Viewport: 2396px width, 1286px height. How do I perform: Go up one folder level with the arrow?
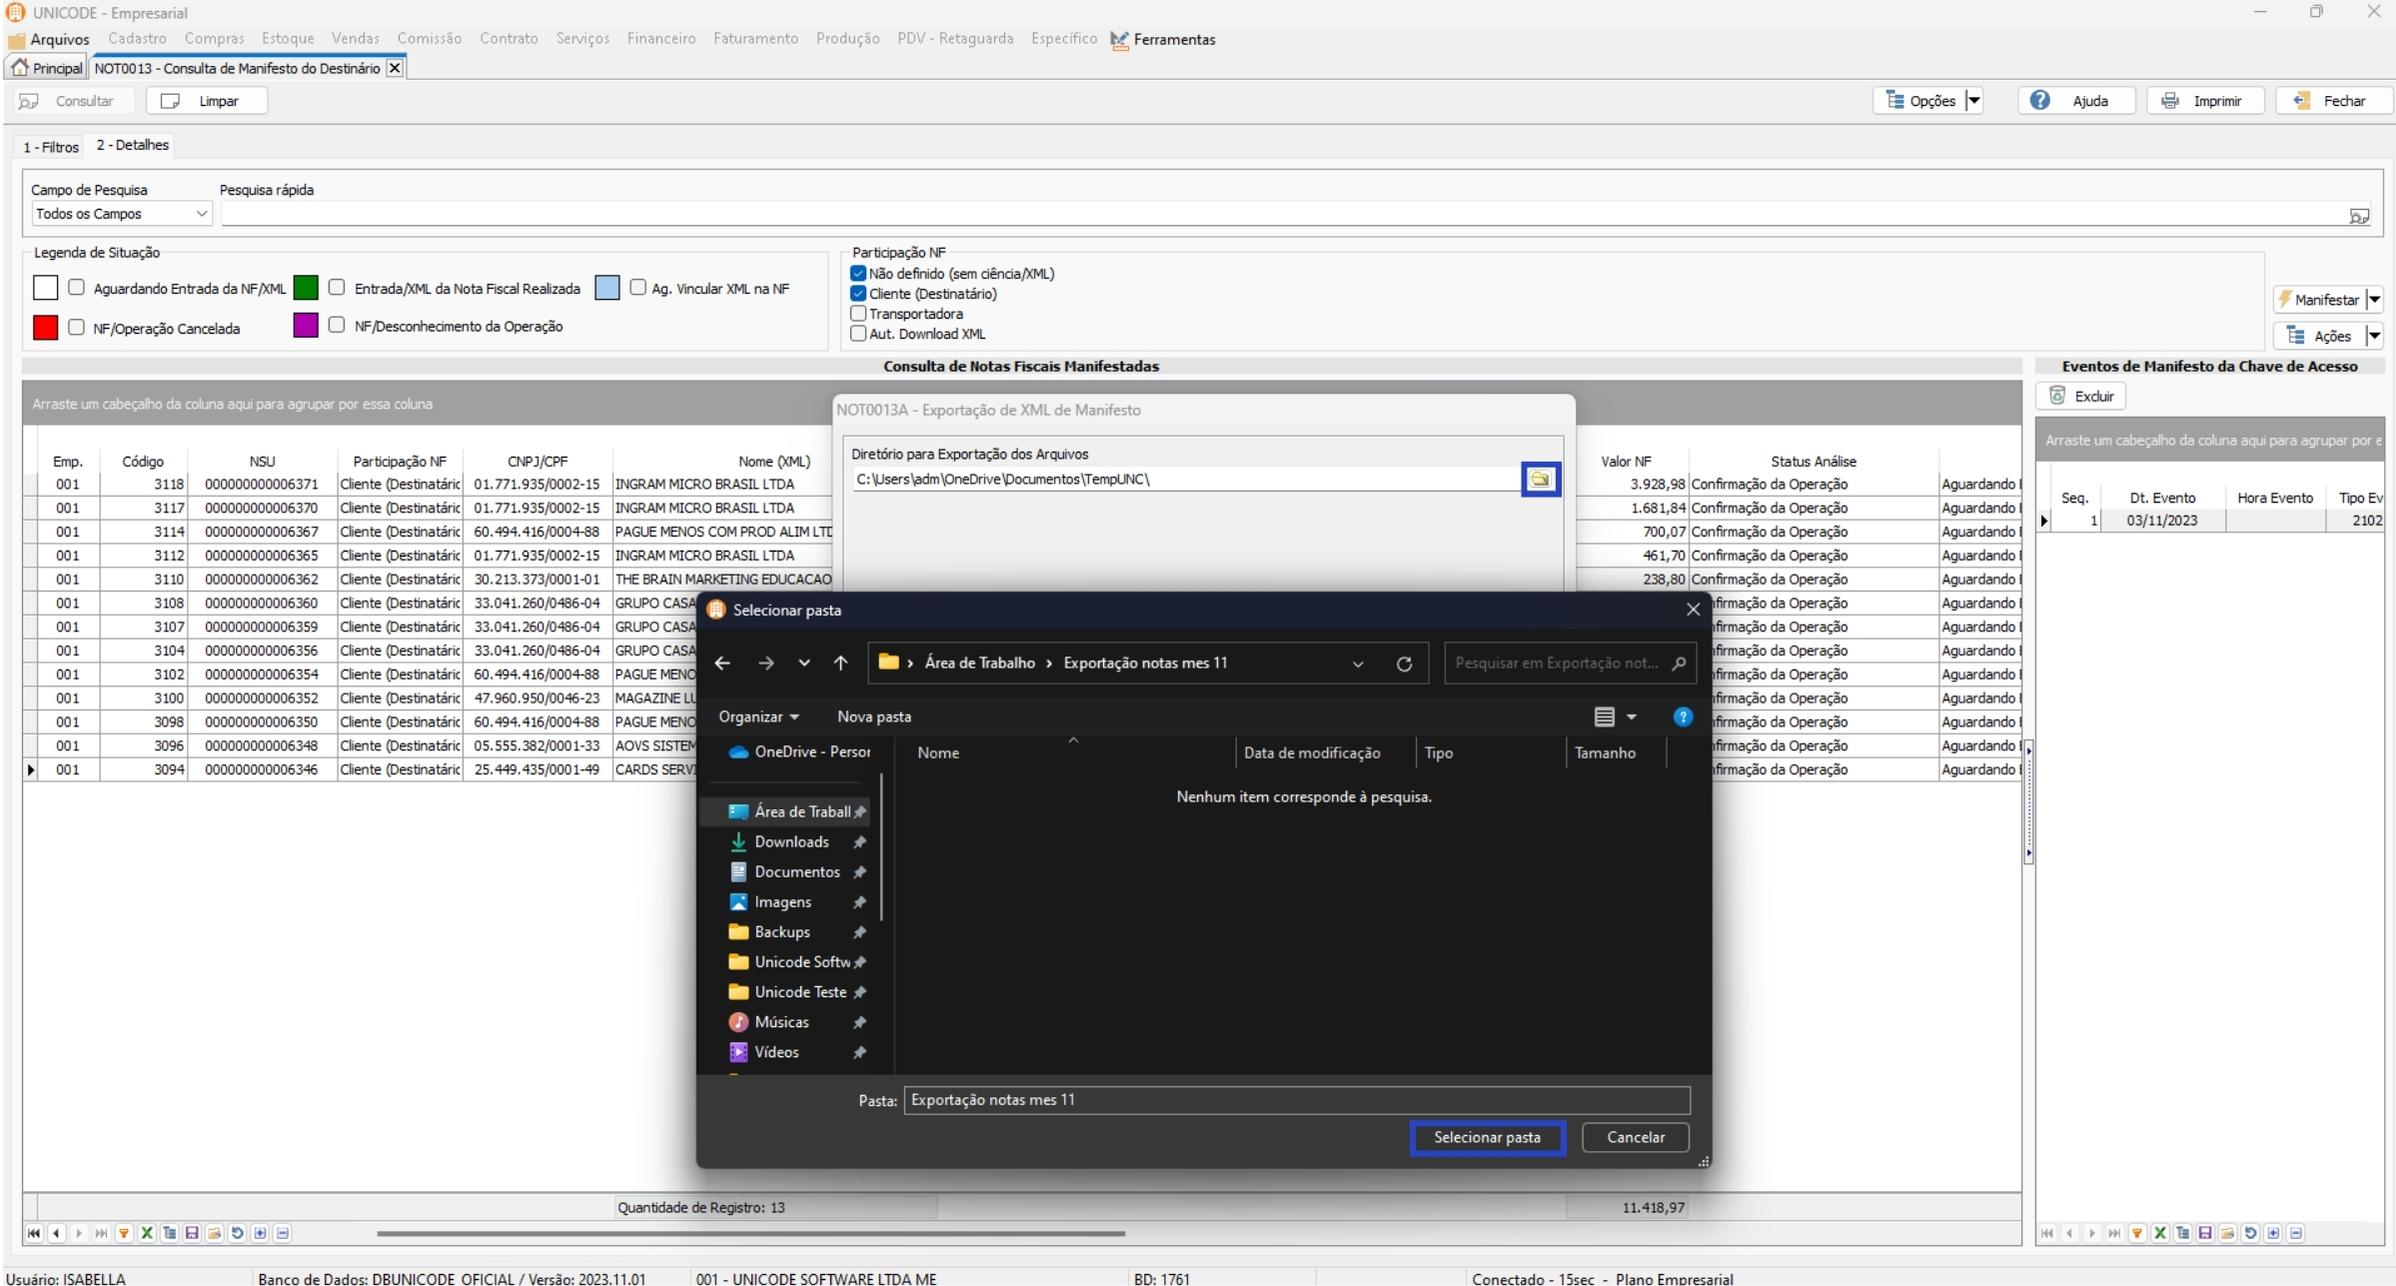[x=840, y=663]
